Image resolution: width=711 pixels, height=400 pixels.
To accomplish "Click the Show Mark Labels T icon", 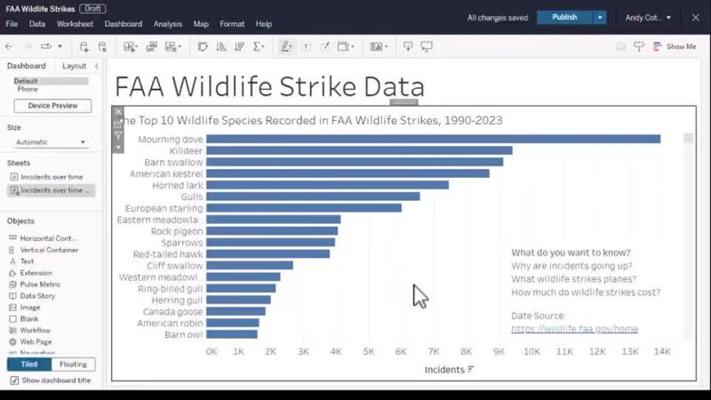I will (307, 46).
